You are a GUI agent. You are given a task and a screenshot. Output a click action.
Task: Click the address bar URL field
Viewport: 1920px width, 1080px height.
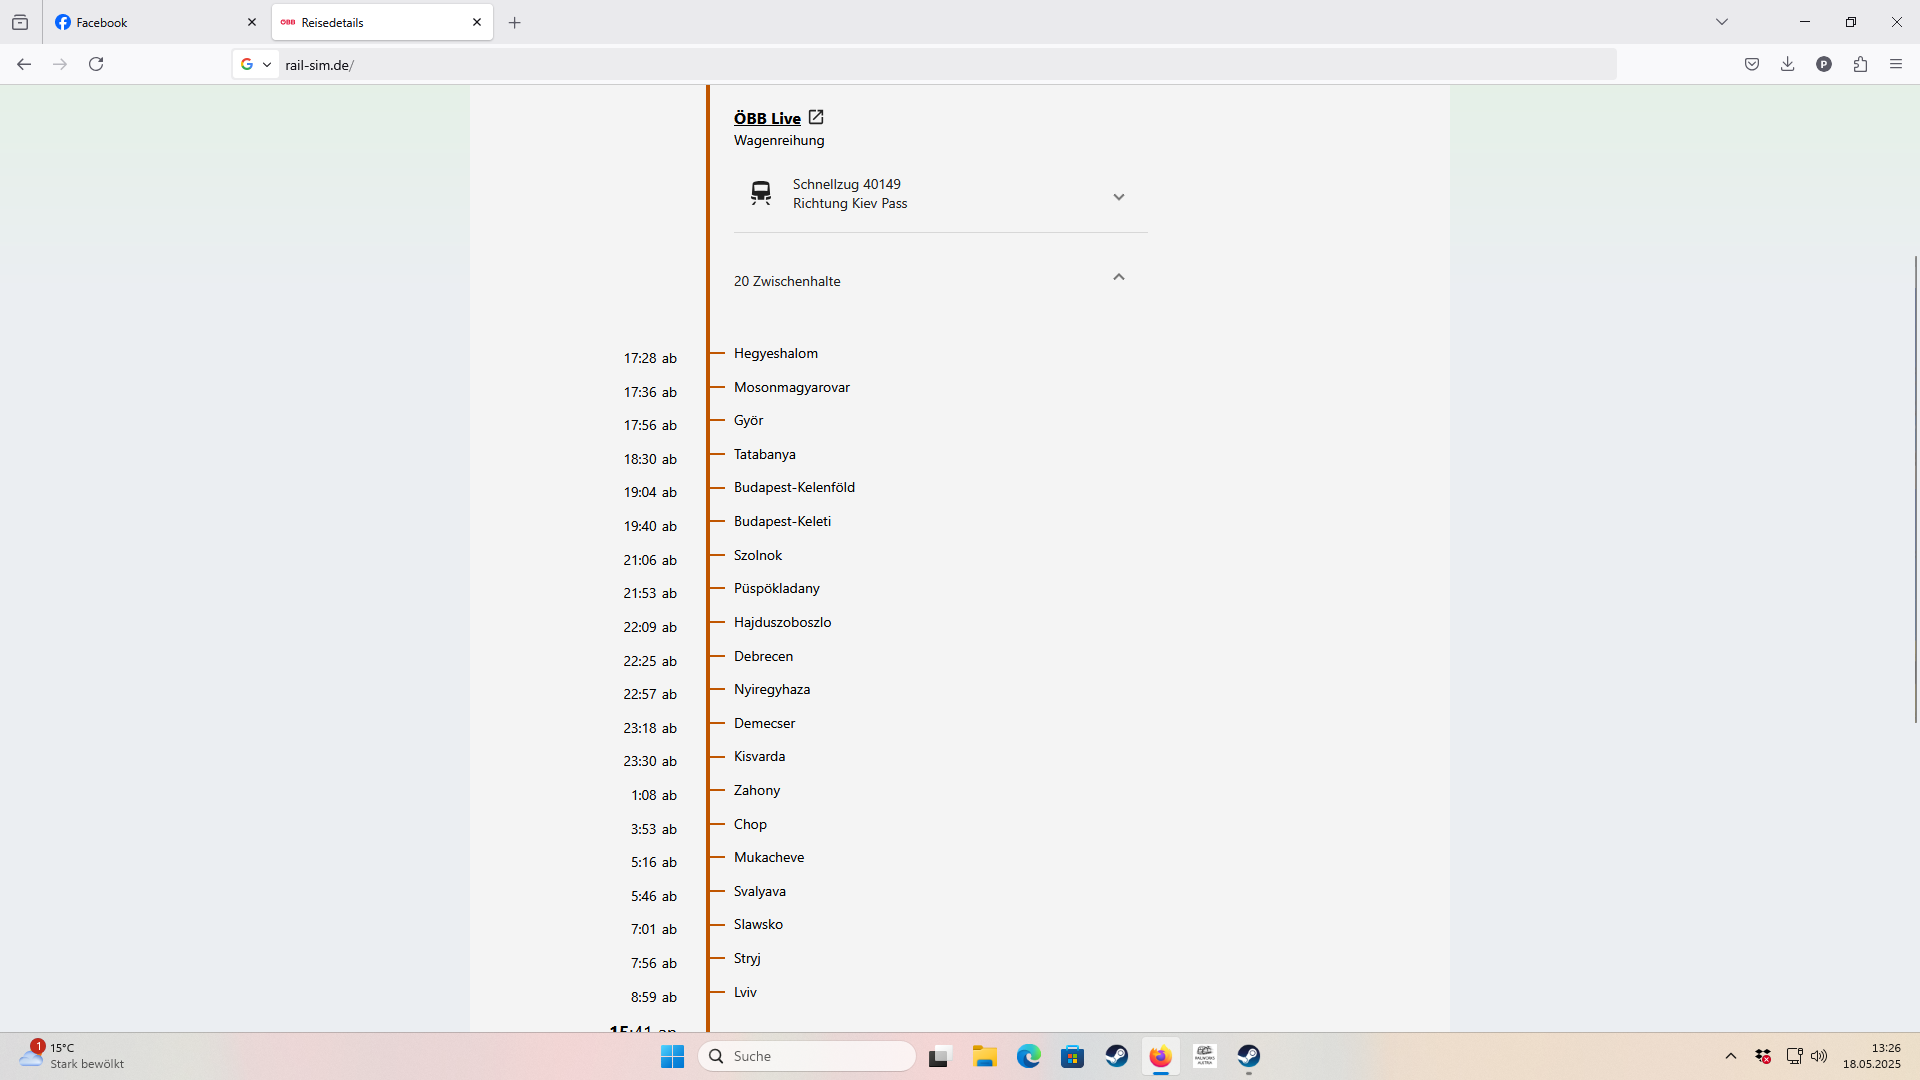[x=900, y=65]
